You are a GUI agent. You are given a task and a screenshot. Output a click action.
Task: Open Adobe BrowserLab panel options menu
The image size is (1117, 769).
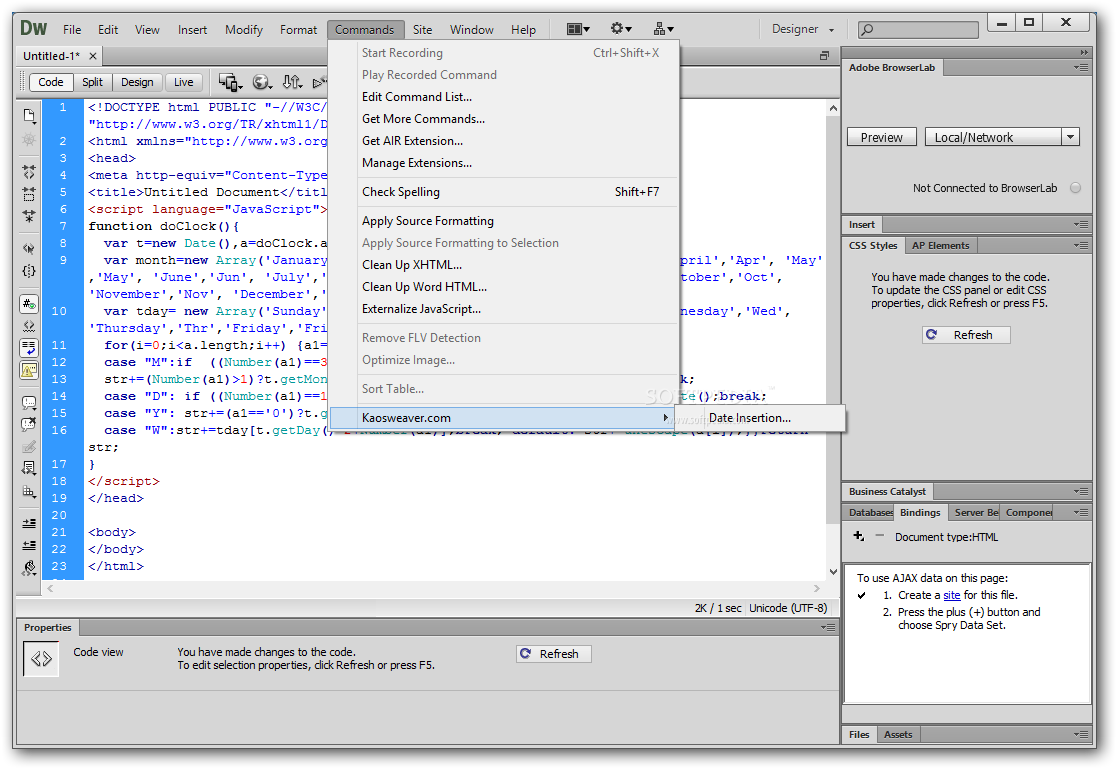tap(1081, 68)
